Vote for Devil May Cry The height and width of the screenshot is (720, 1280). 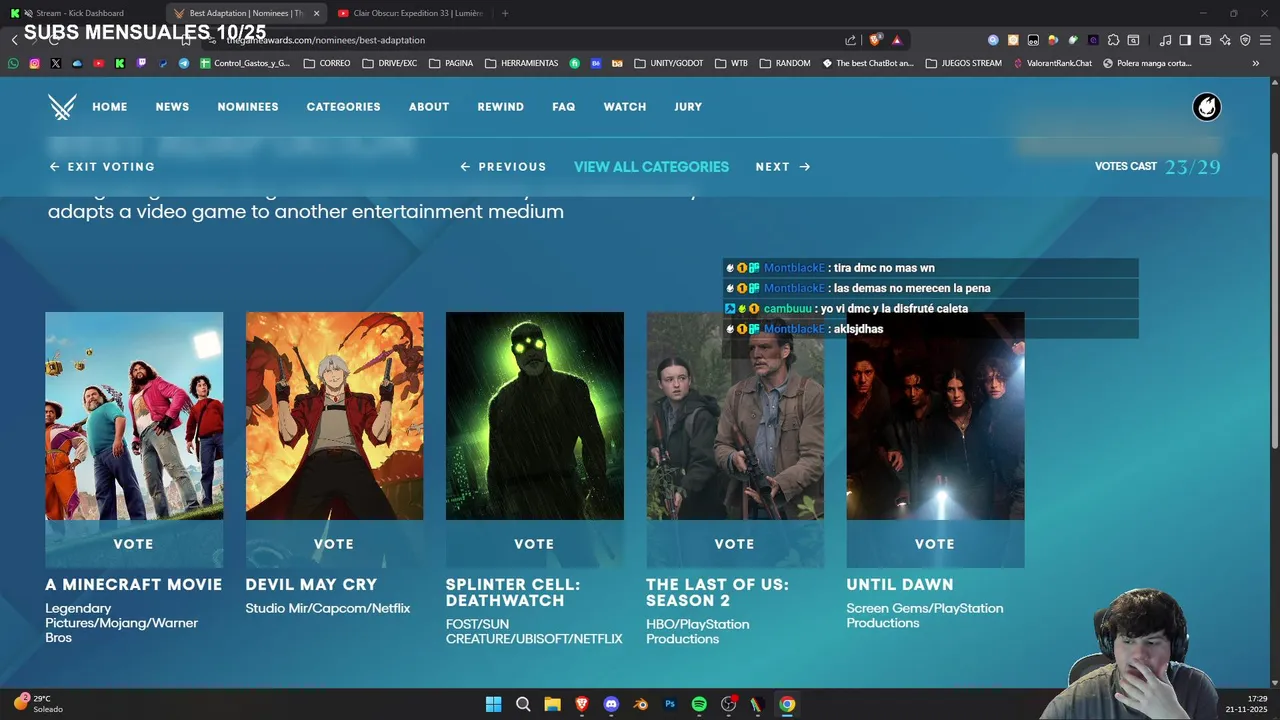click(x=334, y=544)
